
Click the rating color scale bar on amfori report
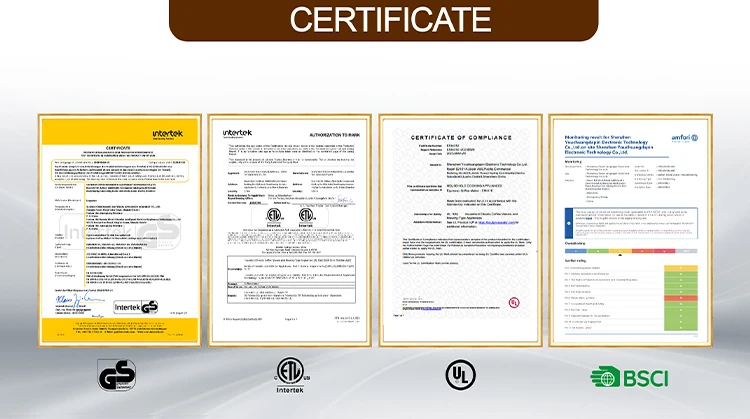631,251
